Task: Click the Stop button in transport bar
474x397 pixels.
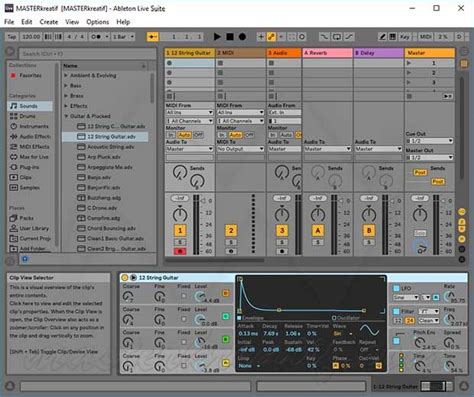Action: [x=230, y=37]
